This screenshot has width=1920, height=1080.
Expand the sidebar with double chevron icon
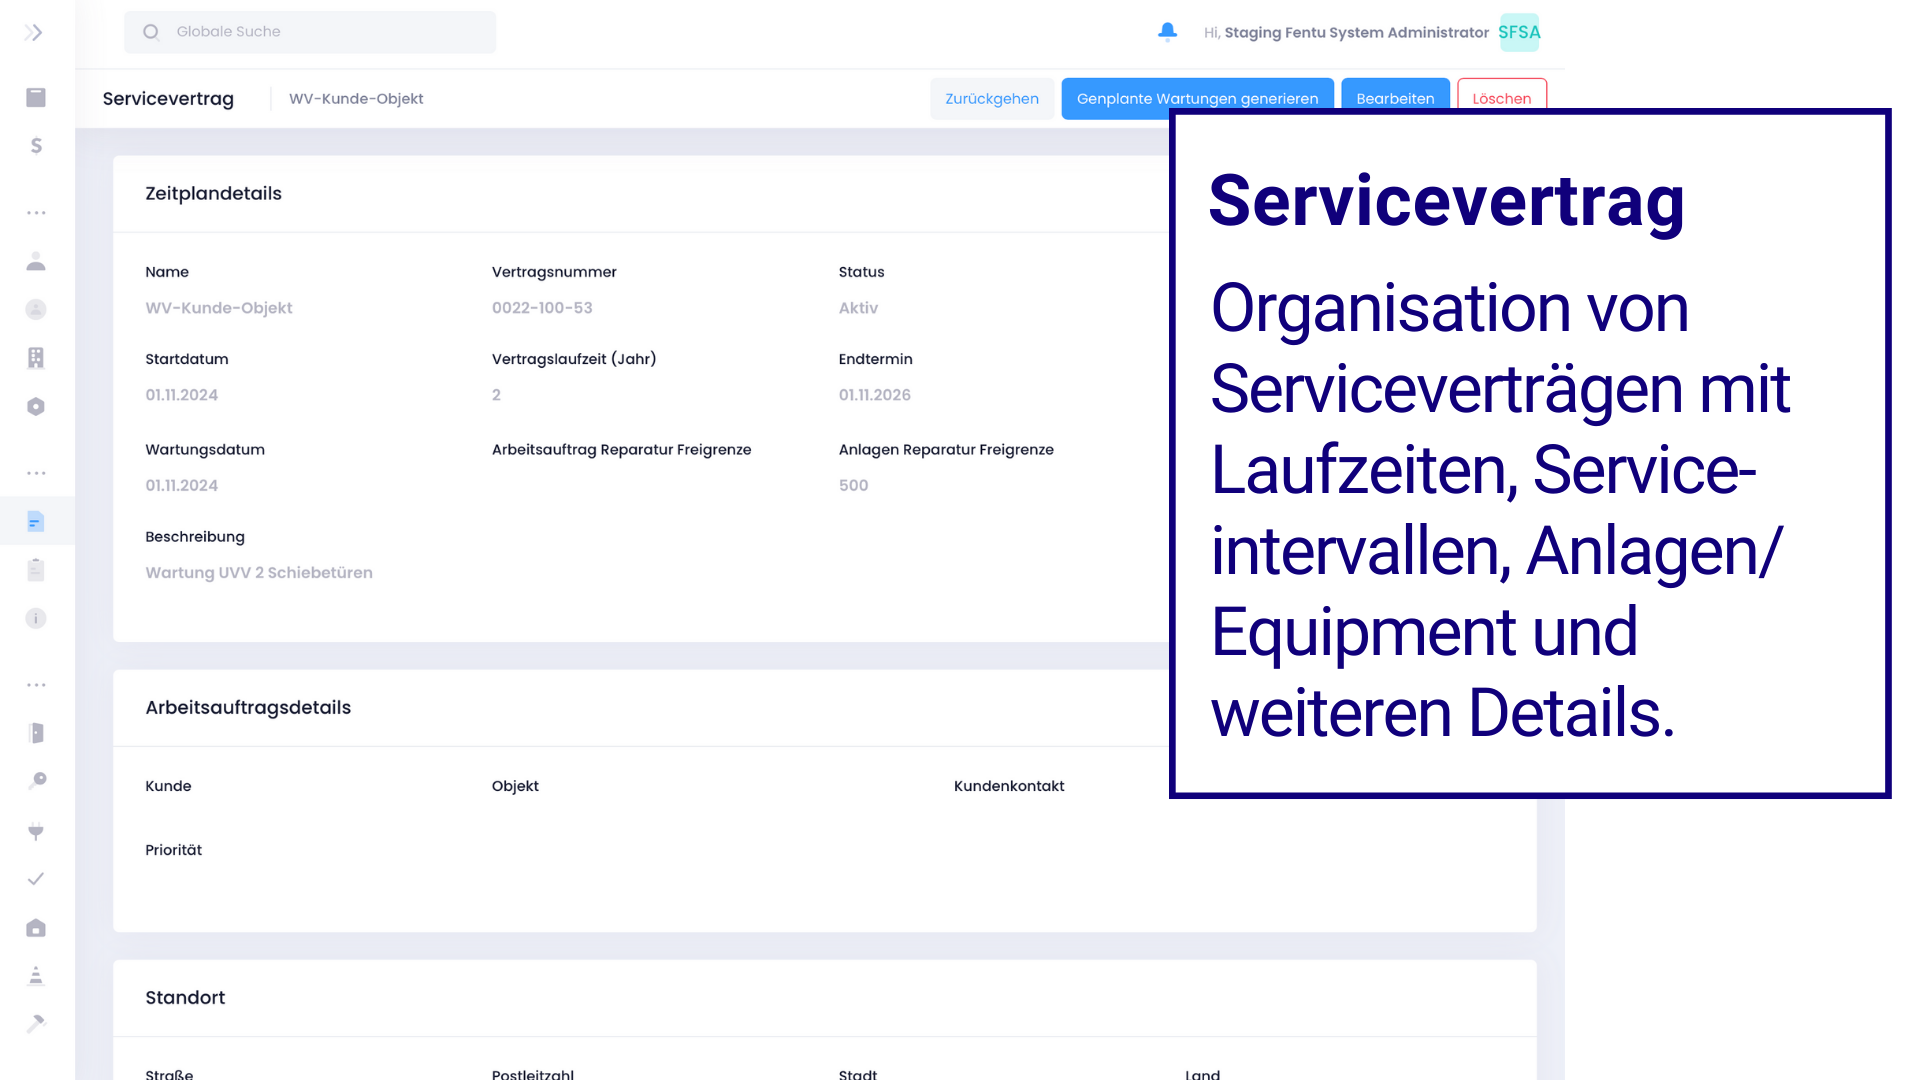point(34,33)
